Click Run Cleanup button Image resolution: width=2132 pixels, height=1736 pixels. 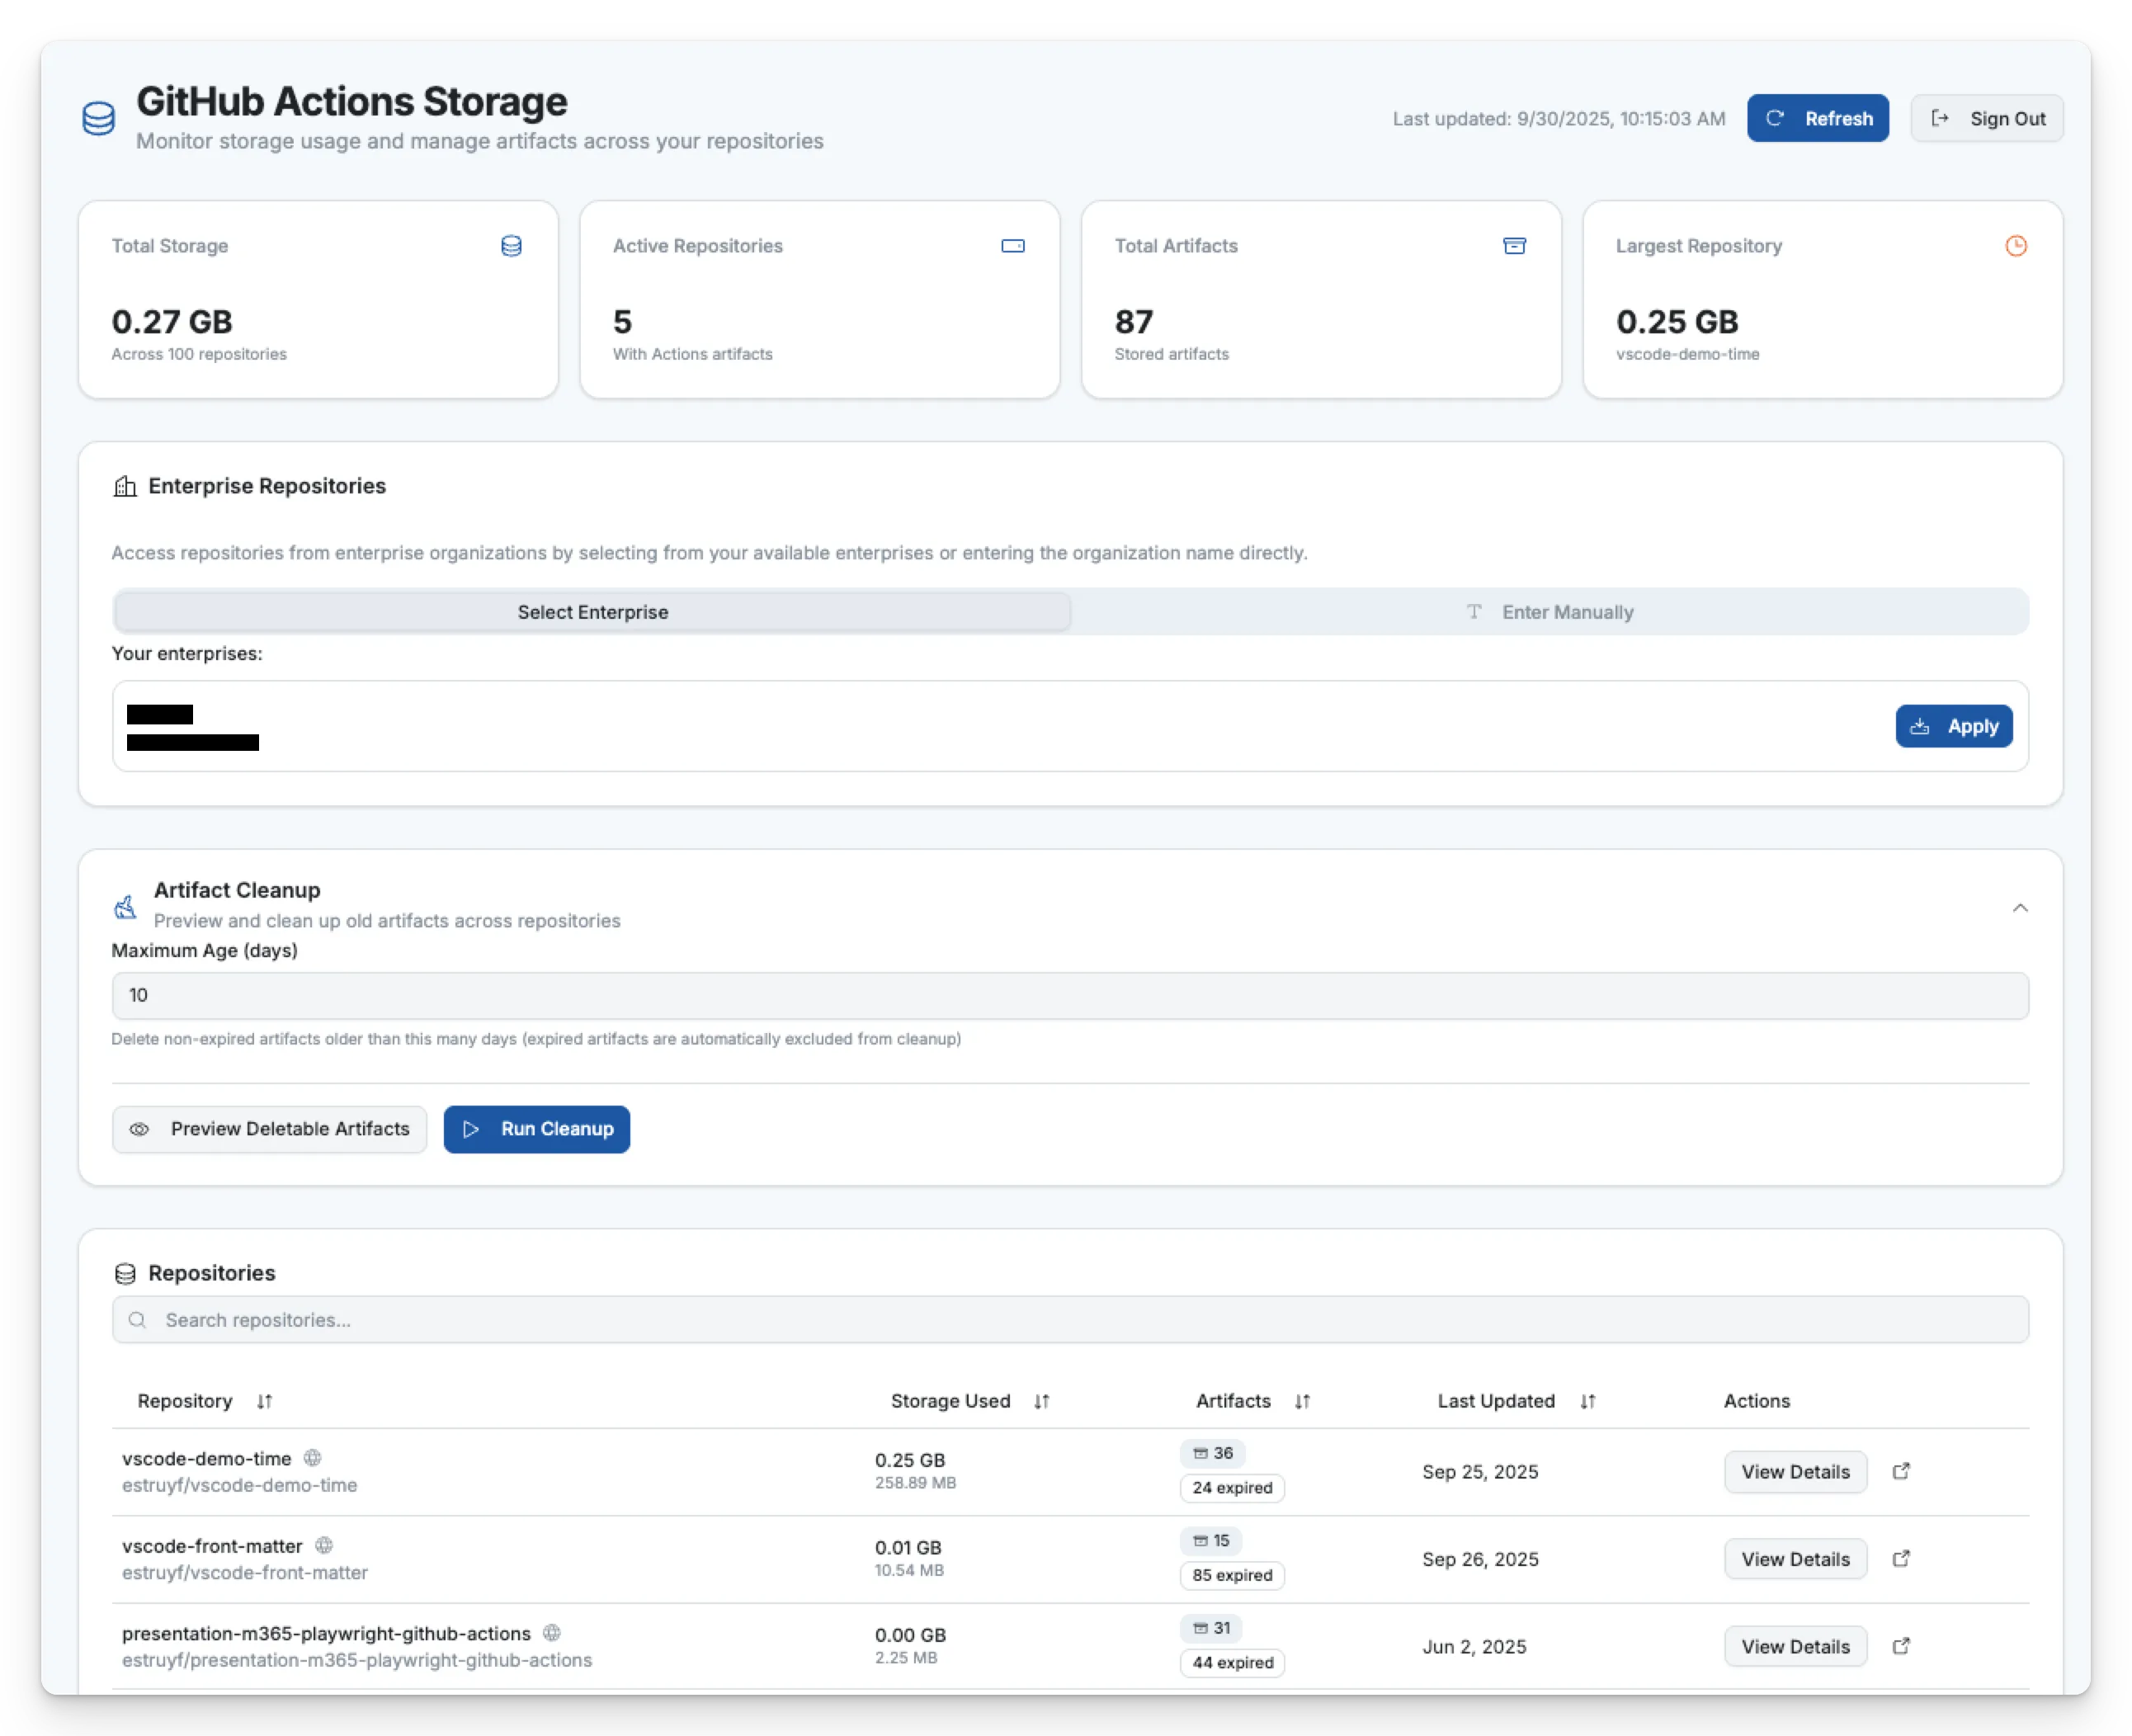coord(537,1129)
